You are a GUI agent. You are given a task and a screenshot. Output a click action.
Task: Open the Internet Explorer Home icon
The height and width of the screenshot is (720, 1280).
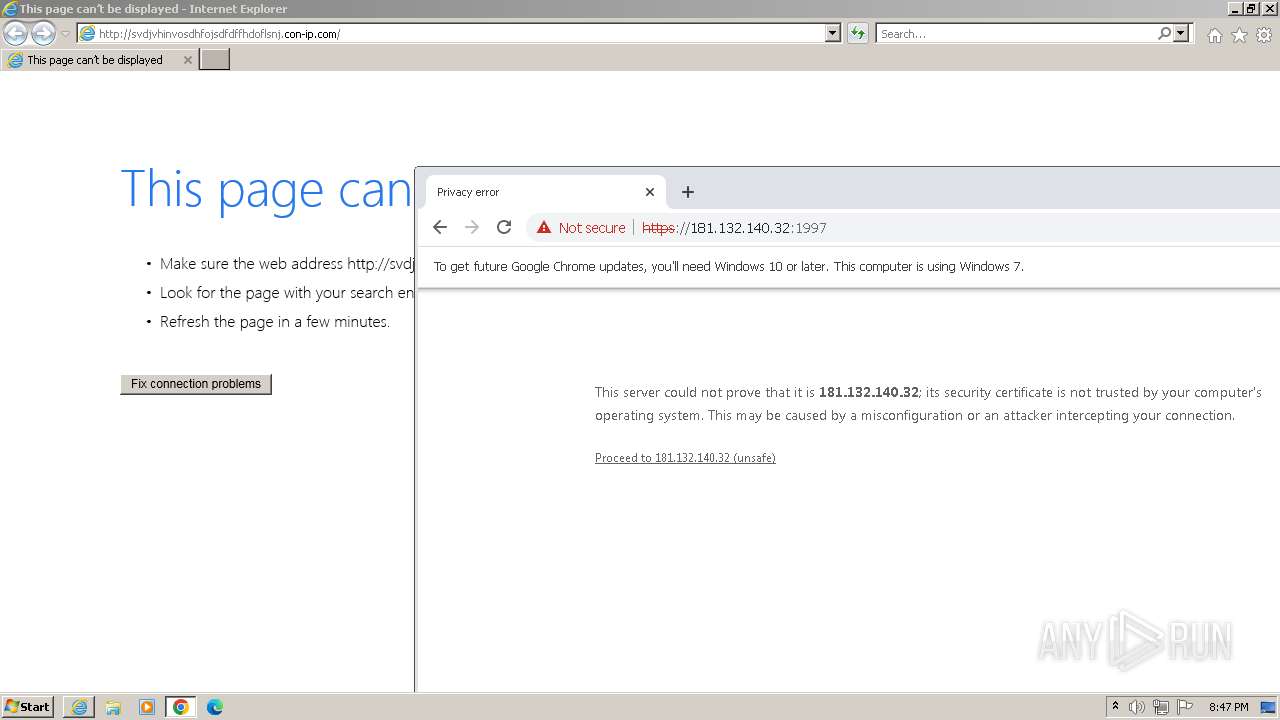pos(1214,35)
